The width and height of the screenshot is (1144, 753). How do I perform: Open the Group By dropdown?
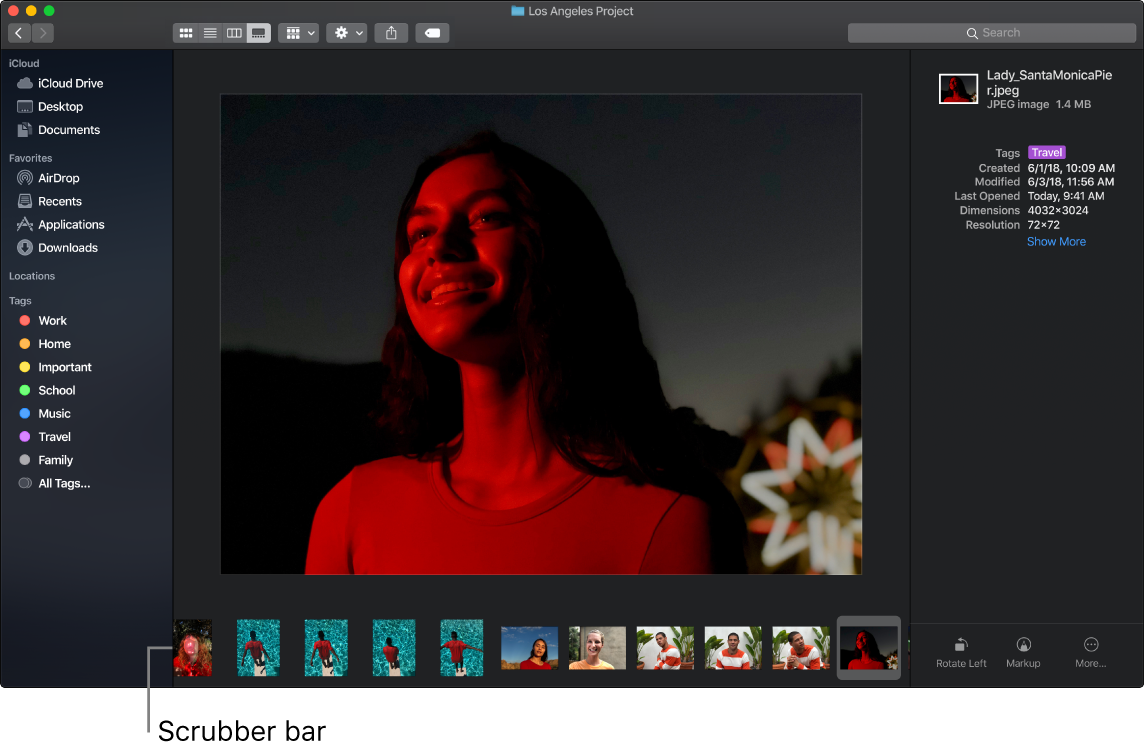pos(298,32)
